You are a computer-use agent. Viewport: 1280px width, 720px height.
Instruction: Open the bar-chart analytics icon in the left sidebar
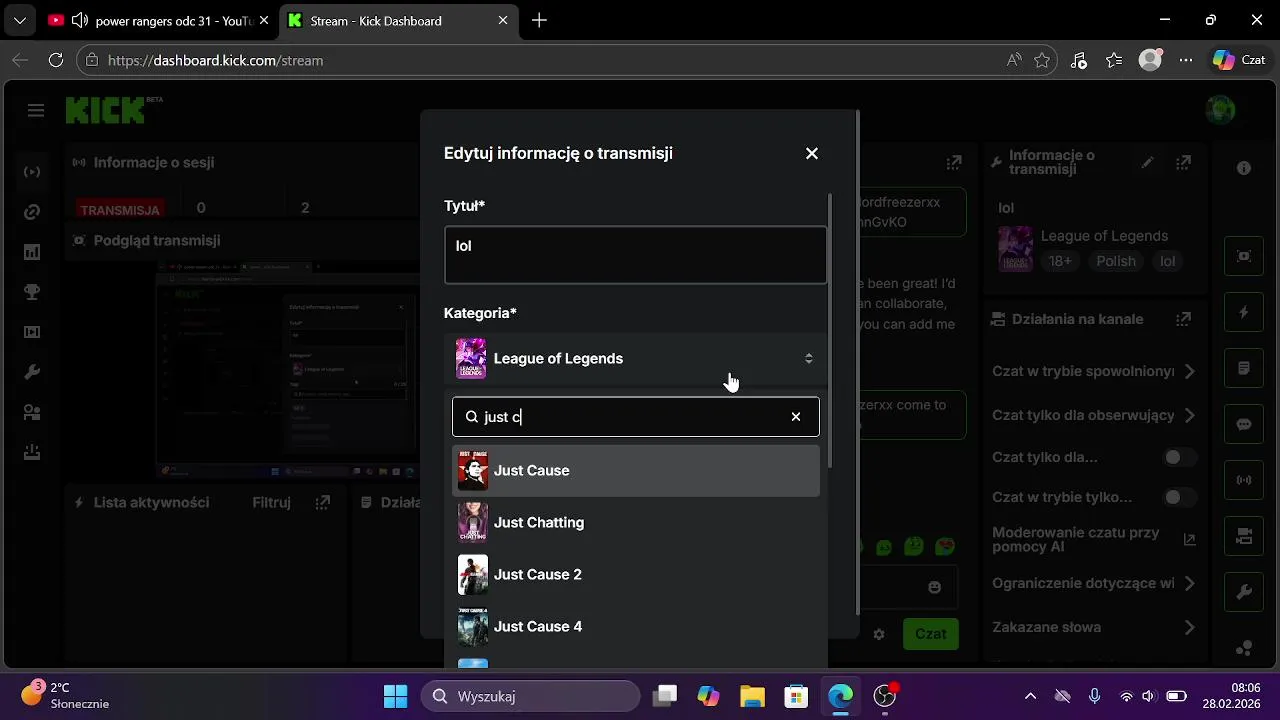pos(32,252)
